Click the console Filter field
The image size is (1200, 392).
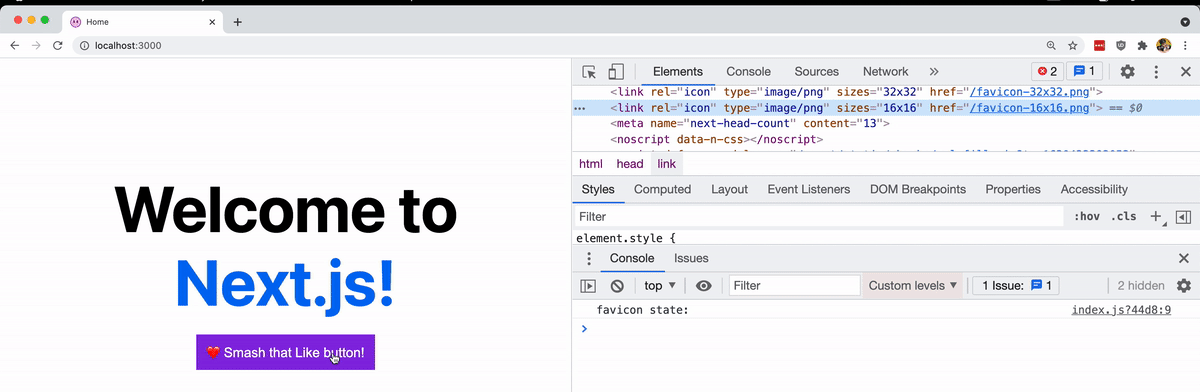794,286
